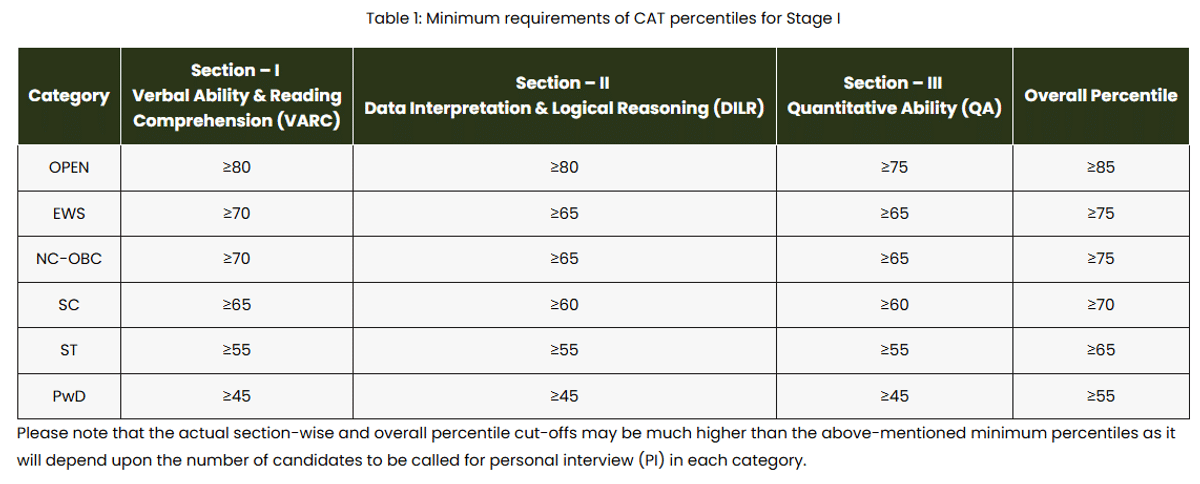1200x484 pixels.
Task: Select the Section – III Quantitative Ability header
Action: (893, 96)
